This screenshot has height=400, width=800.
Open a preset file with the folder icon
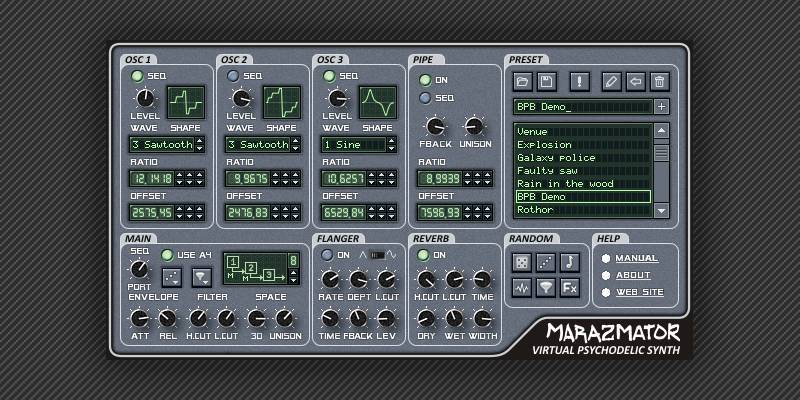[x=522, y=81]
